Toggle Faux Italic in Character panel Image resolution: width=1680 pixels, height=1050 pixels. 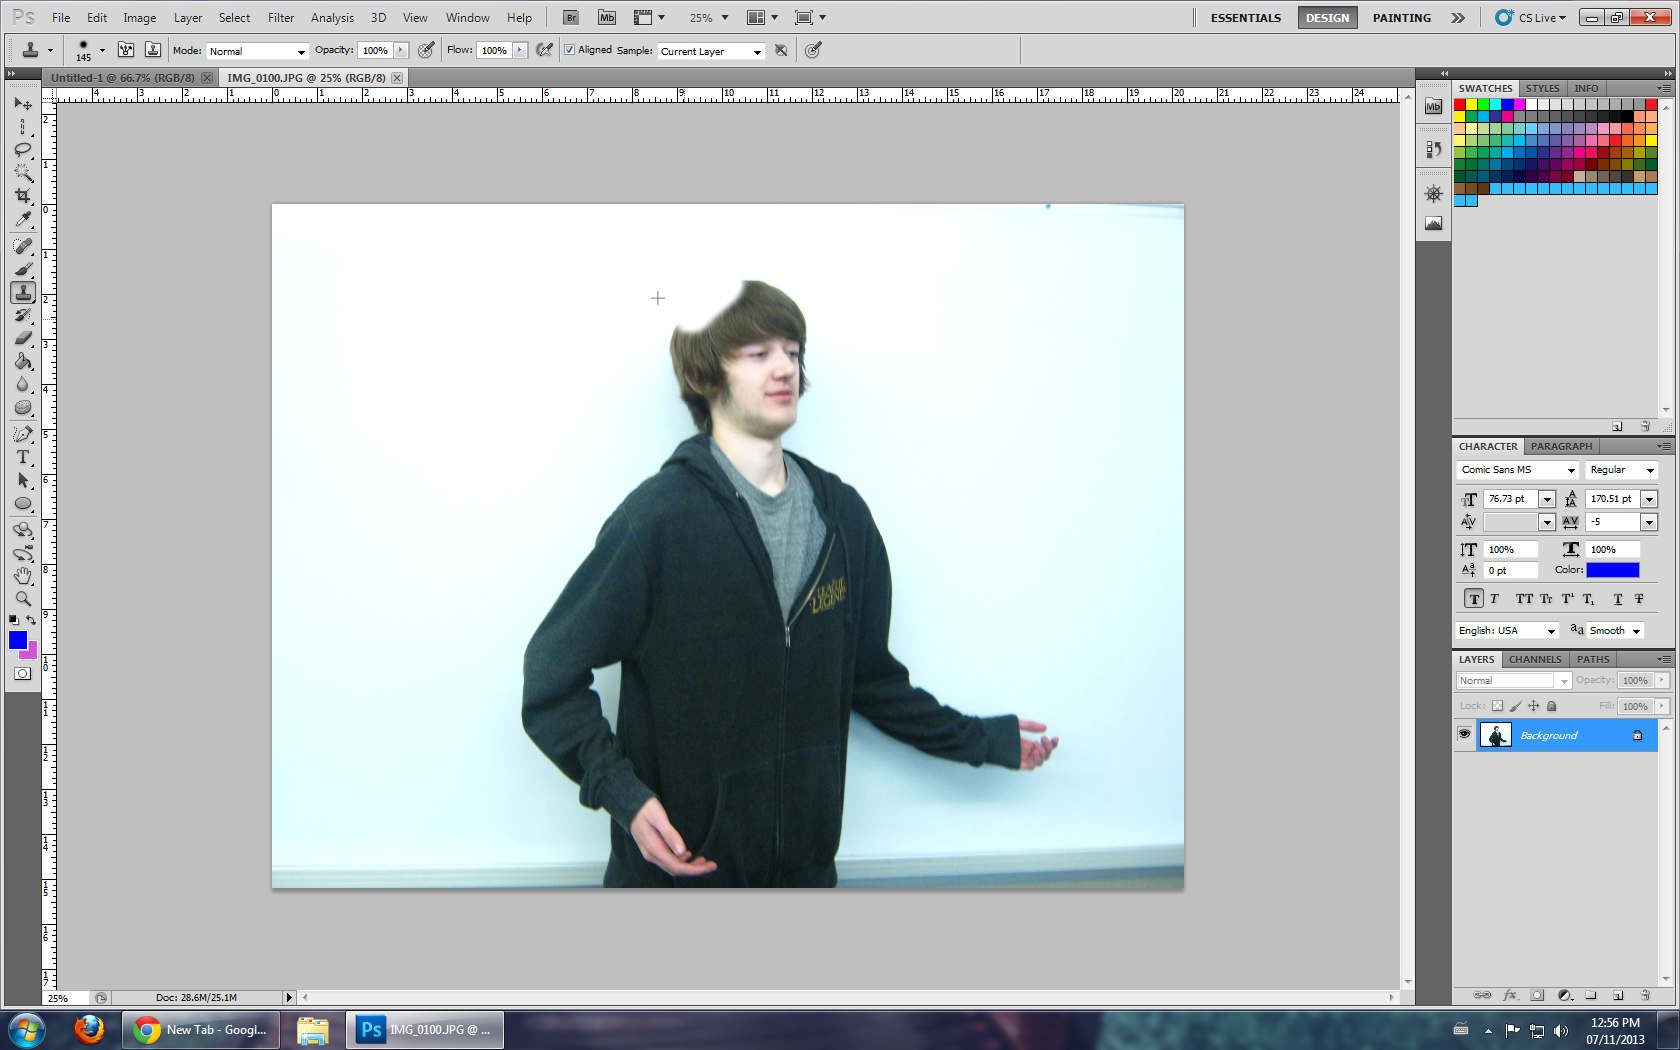click(1495, 599)
